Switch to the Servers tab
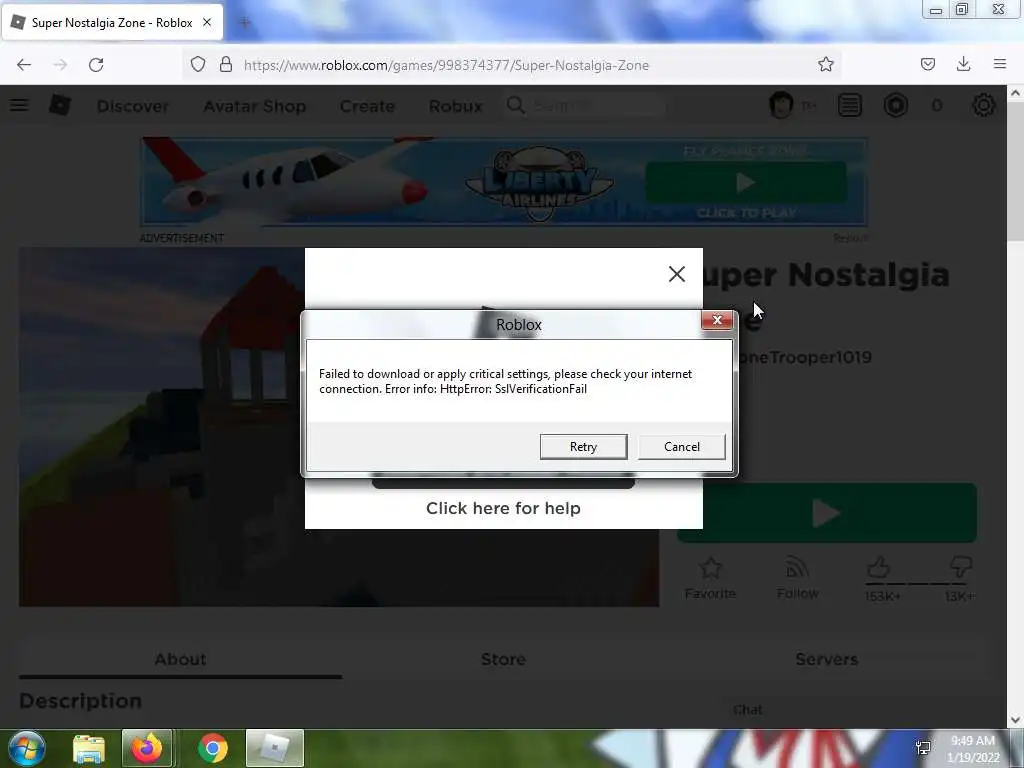Viewport: 1024px width, 768px height. [x=826, y=659]
